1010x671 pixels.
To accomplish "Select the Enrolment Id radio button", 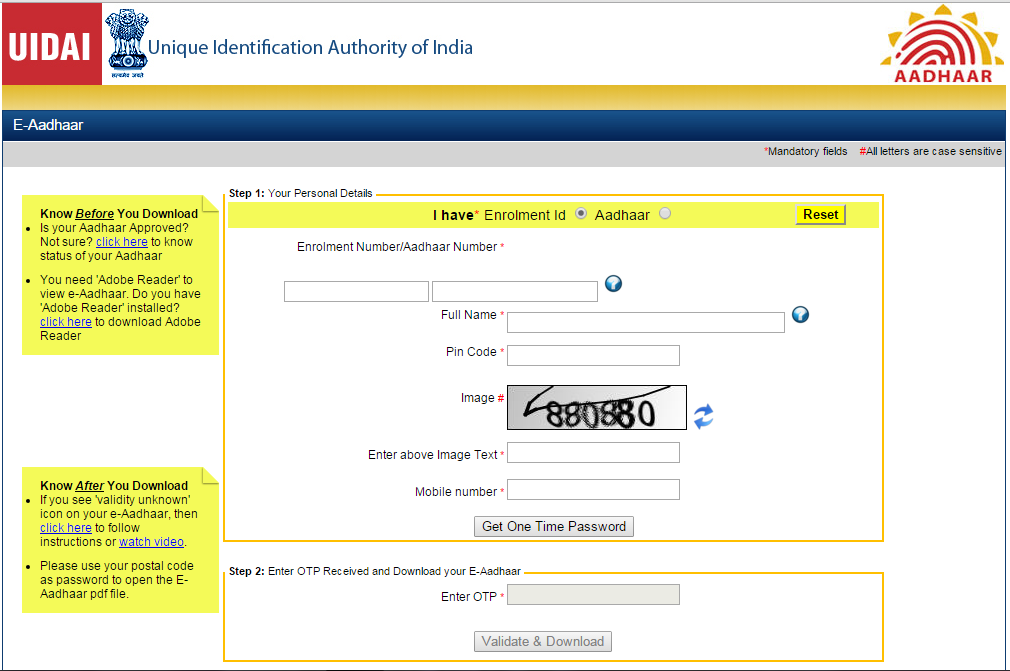I will (x=581, y=212).
